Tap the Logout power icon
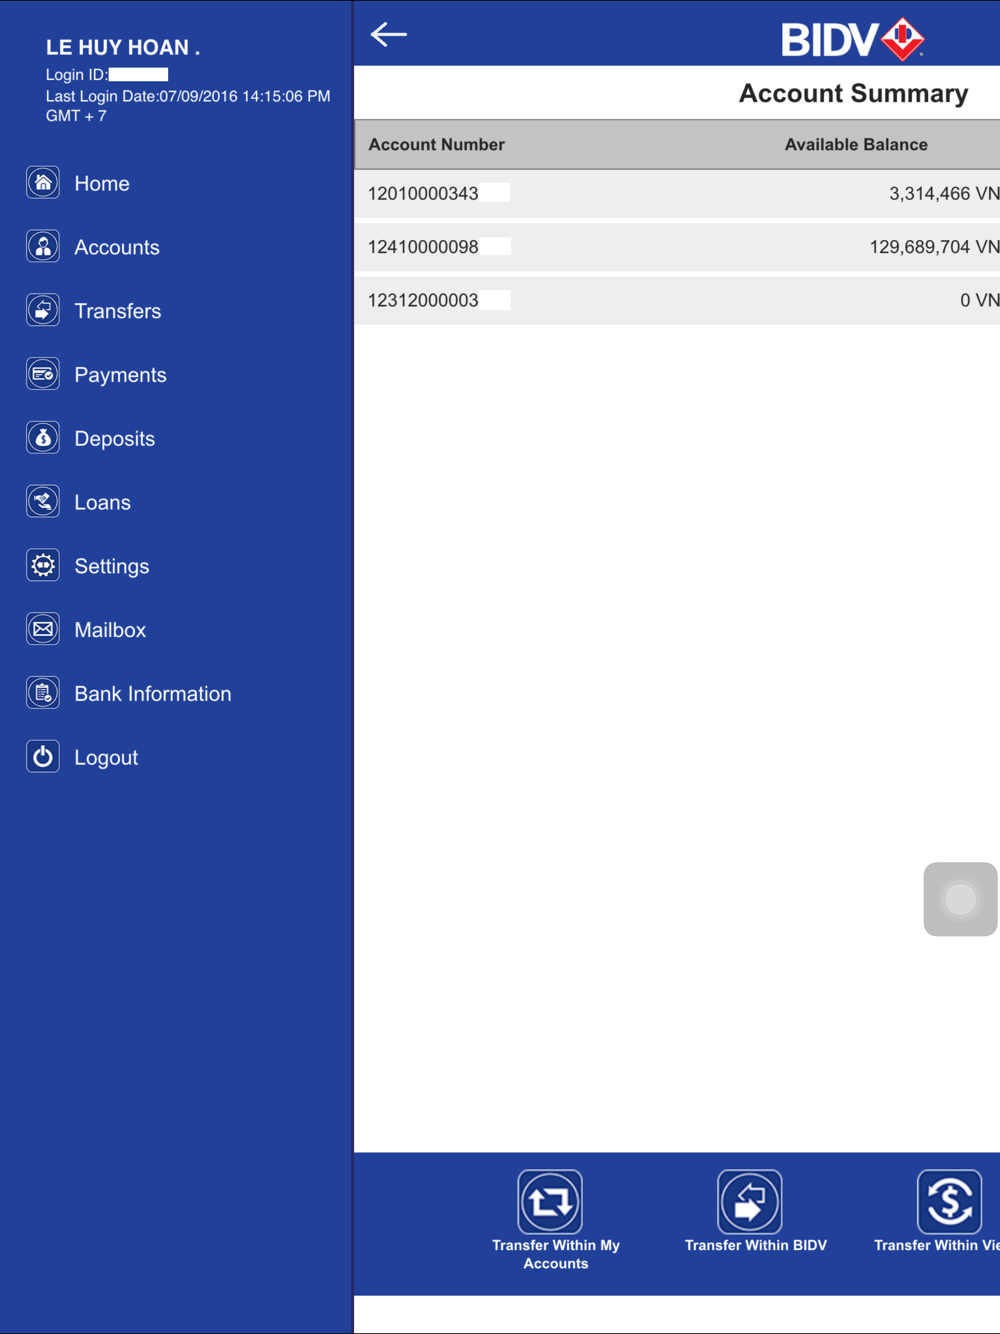This screenshot has width=1000, height=1334. coord(43,757)
